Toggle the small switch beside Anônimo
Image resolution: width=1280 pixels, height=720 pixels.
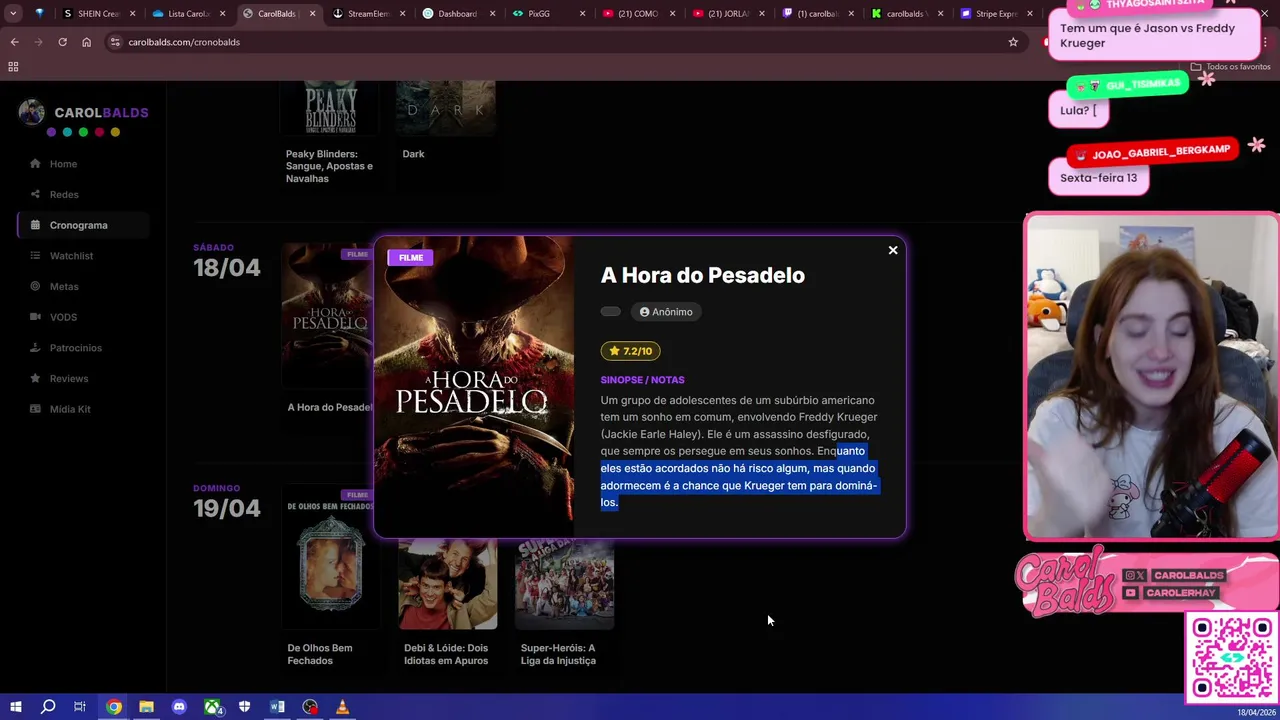click(610, 312)
